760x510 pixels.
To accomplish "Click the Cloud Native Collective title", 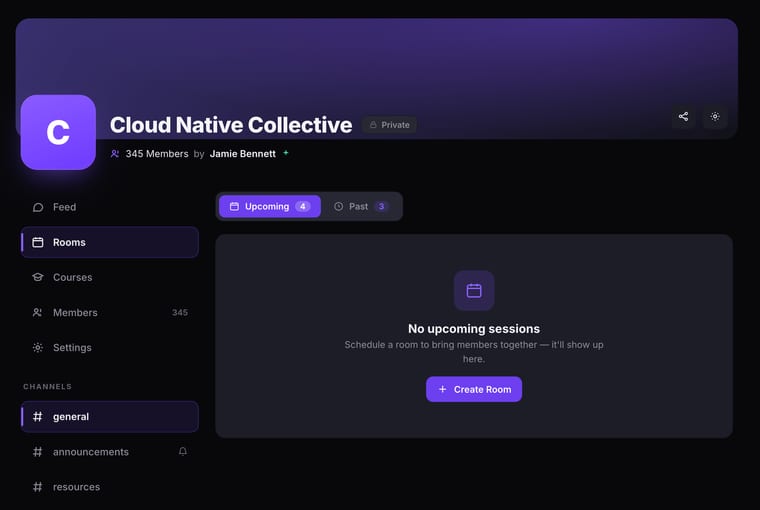I will tap(231, 125).
